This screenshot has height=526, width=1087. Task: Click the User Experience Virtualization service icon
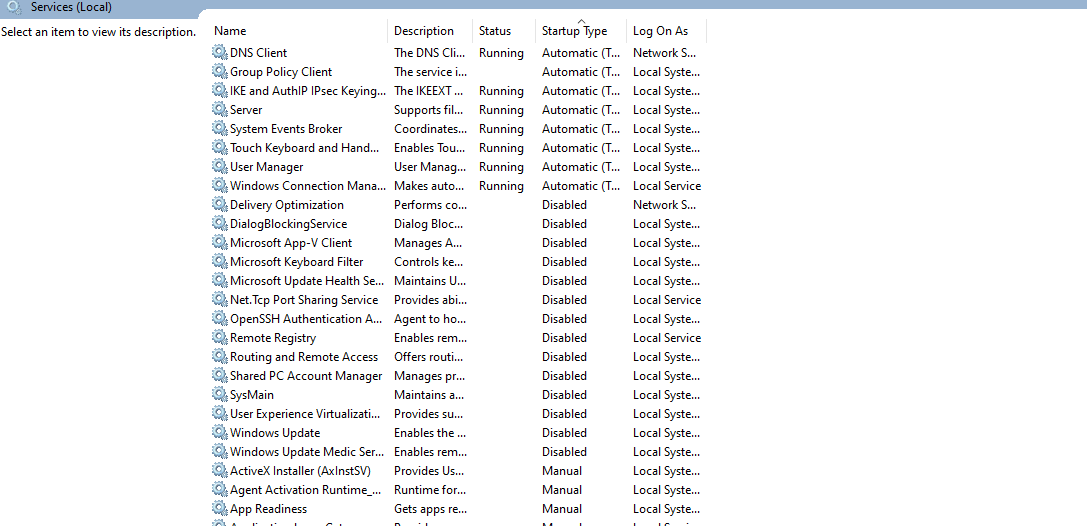pos(220,414)
